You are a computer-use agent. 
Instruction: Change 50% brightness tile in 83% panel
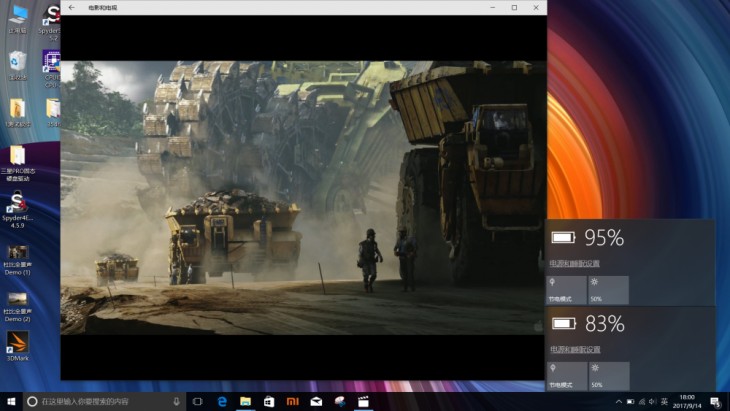[x=608, y=376]
